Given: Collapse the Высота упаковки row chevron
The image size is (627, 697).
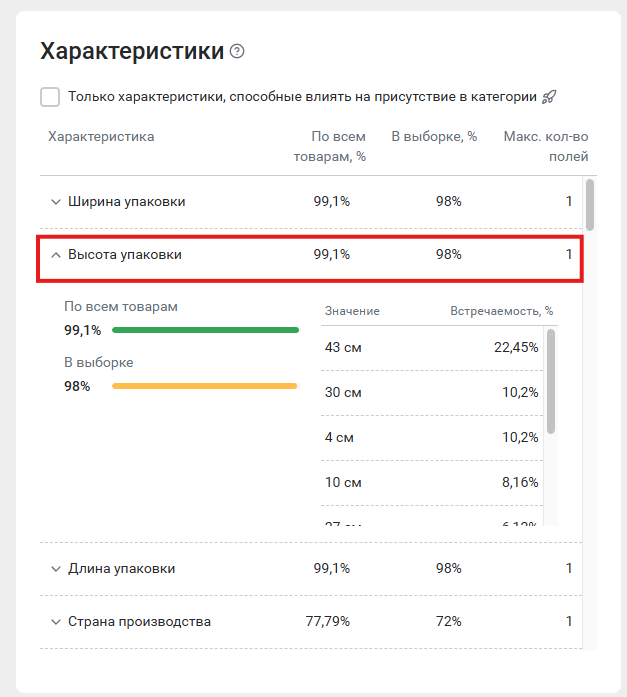Looking at the screenshot, I should 56,255.
